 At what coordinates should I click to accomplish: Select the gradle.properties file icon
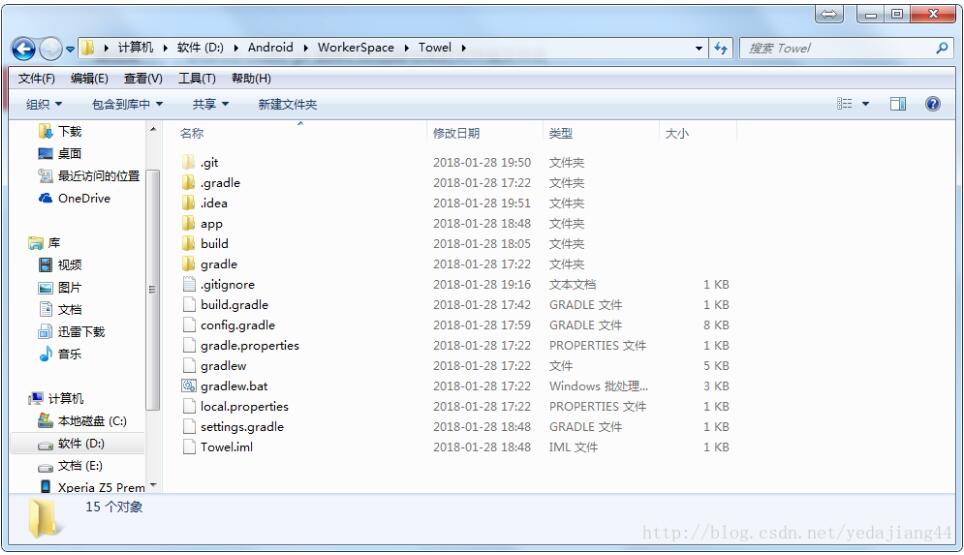click(189, 345)
